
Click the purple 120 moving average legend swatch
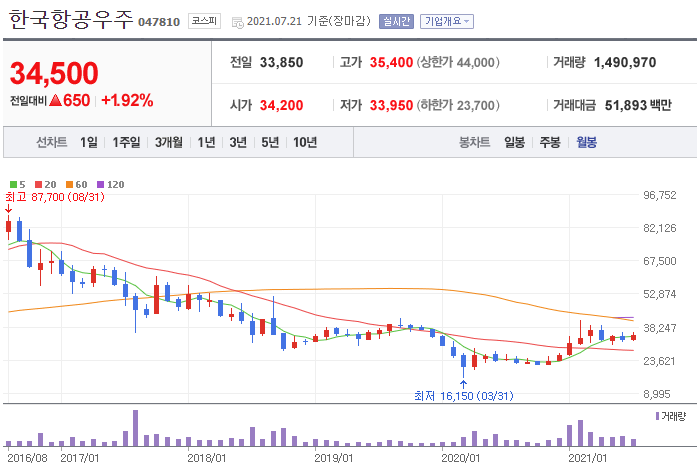[100, 184]
